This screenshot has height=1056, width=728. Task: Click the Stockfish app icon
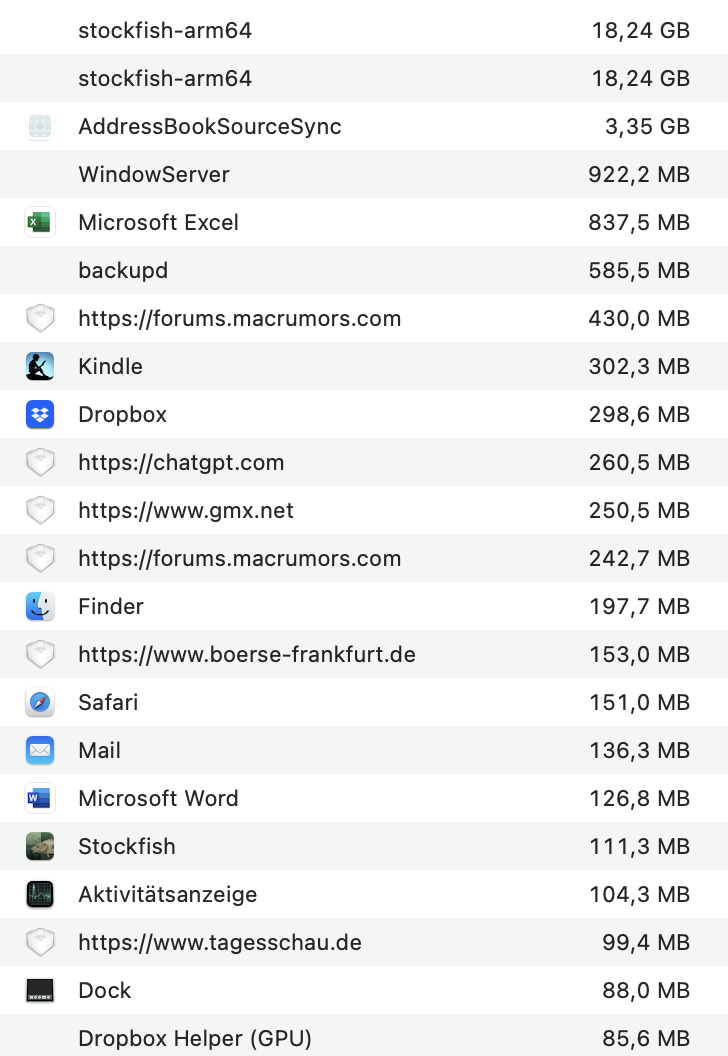coord(40,846)
